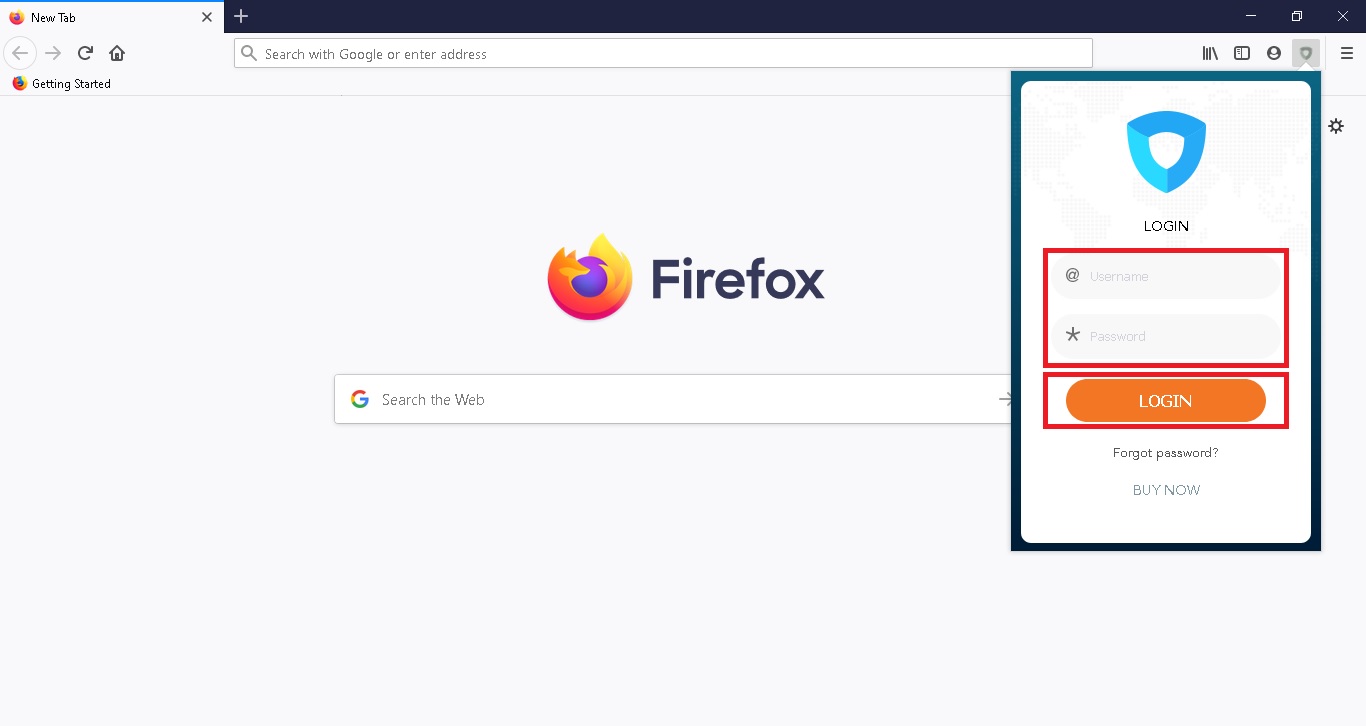This screenshot has width=1366, height=726.
Task: Minimize the Firefox window
Action: [1251, 16]
